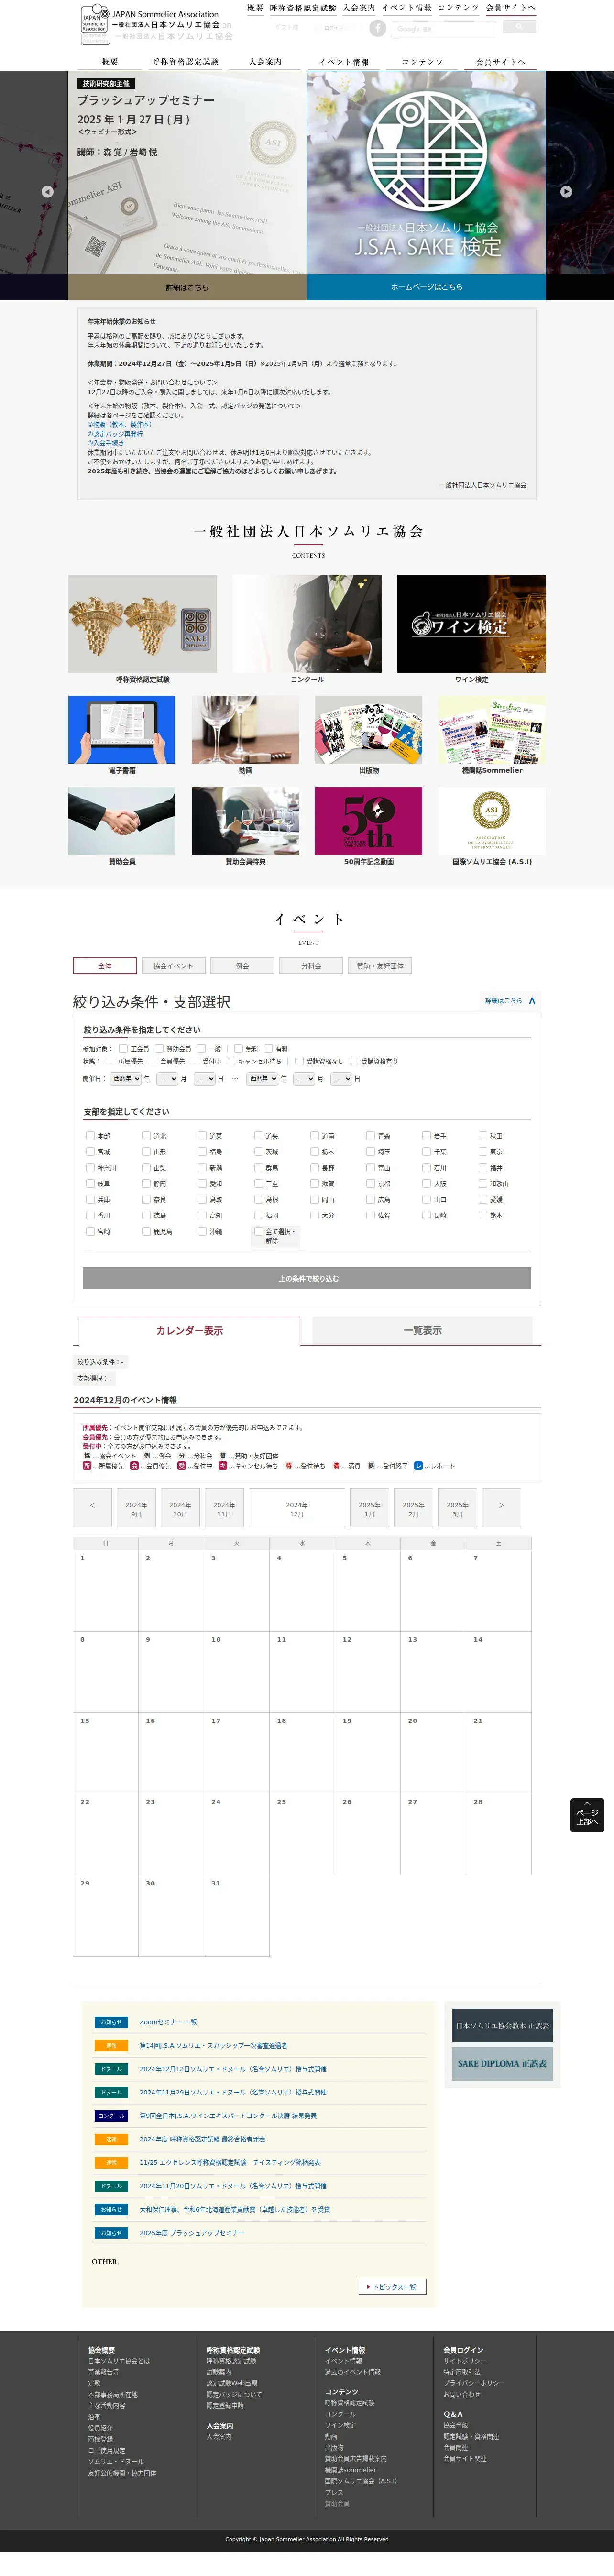Click the JAPAN Sommelier Association logo
The height and width of the screenshot is (2576, 614).
(x=151, y=25)
